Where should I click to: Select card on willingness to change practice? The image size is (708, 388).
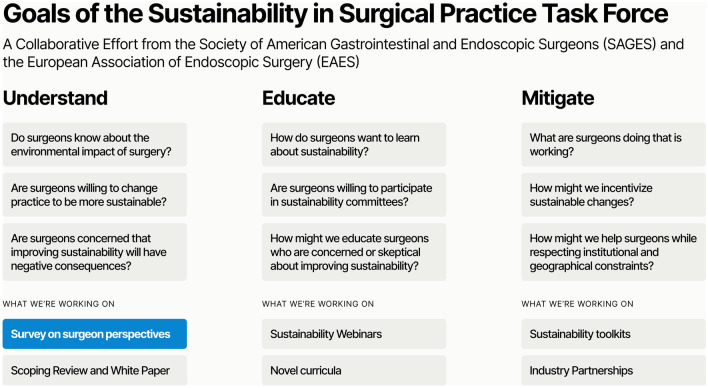pyautogui.click(x=95, y=195)
